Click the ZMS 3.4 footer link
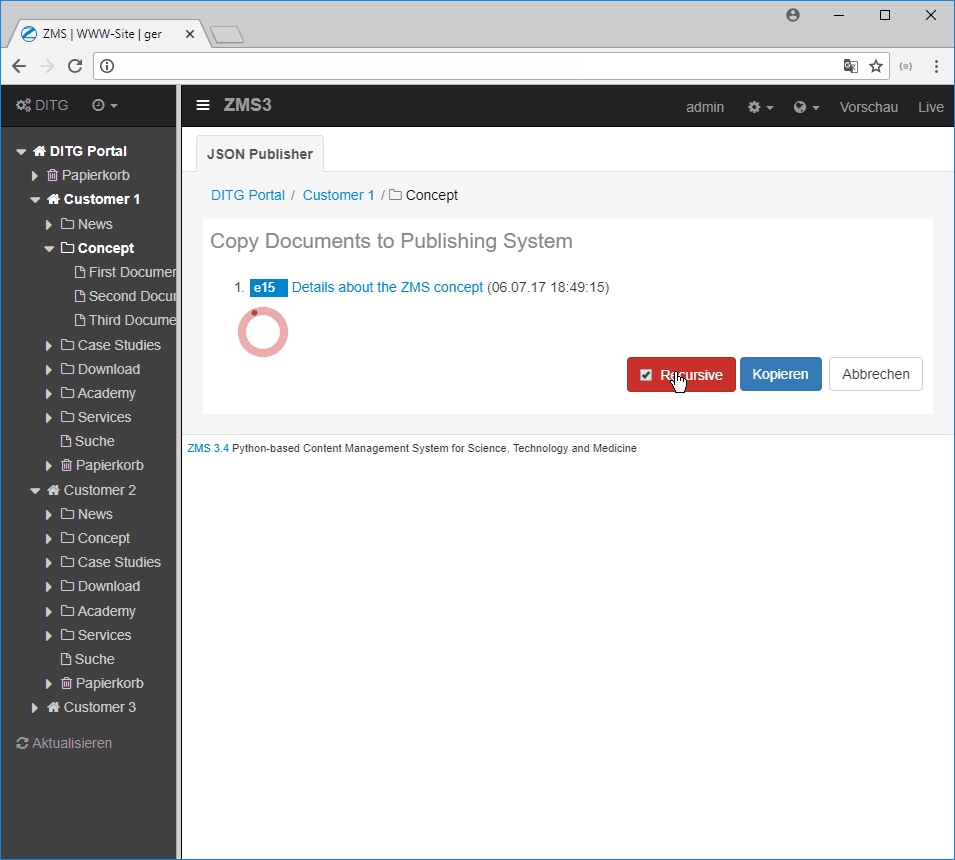Screen dimensions: 955x860 tap(208, 448)
